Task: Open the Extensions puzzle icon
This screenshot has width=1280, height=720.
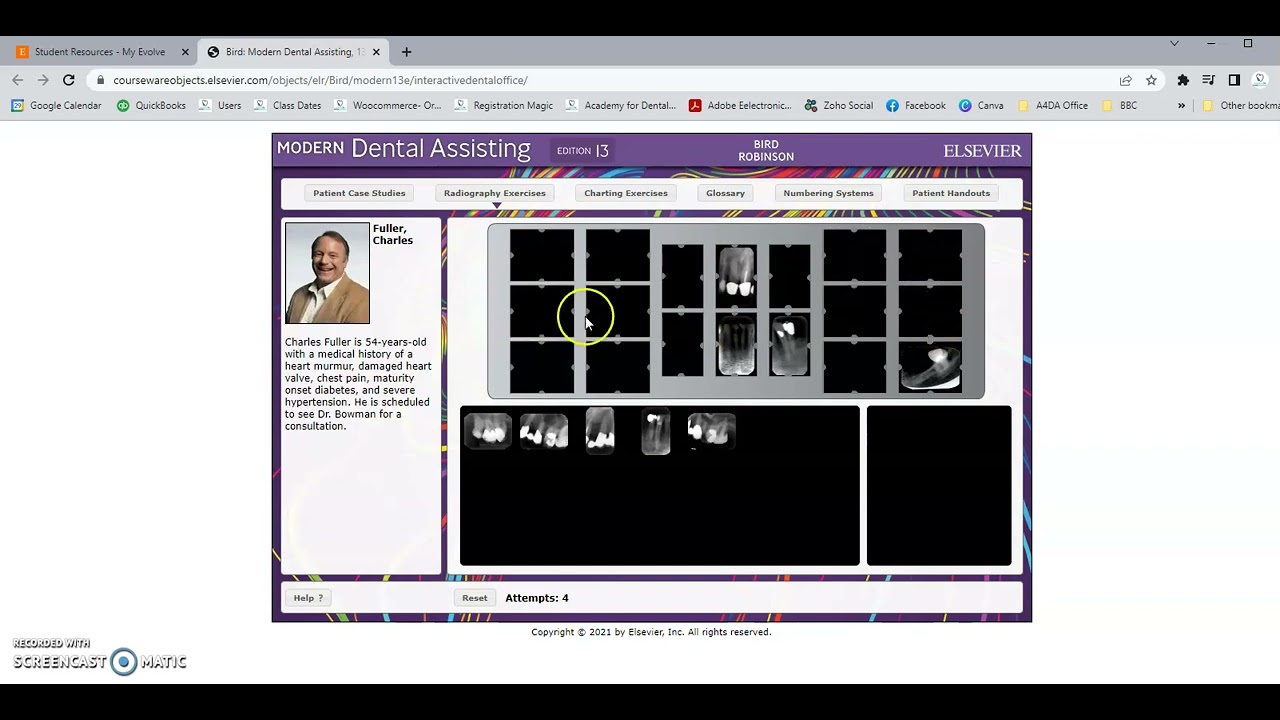Action: coord(1183,80)
